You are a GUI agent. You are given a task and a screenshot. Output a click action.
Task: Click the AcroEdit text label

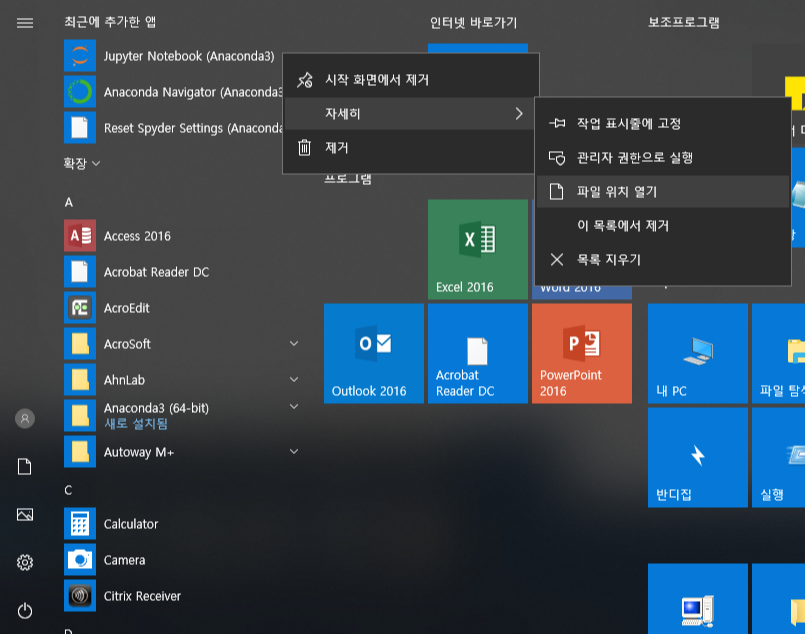pos(126,308)
